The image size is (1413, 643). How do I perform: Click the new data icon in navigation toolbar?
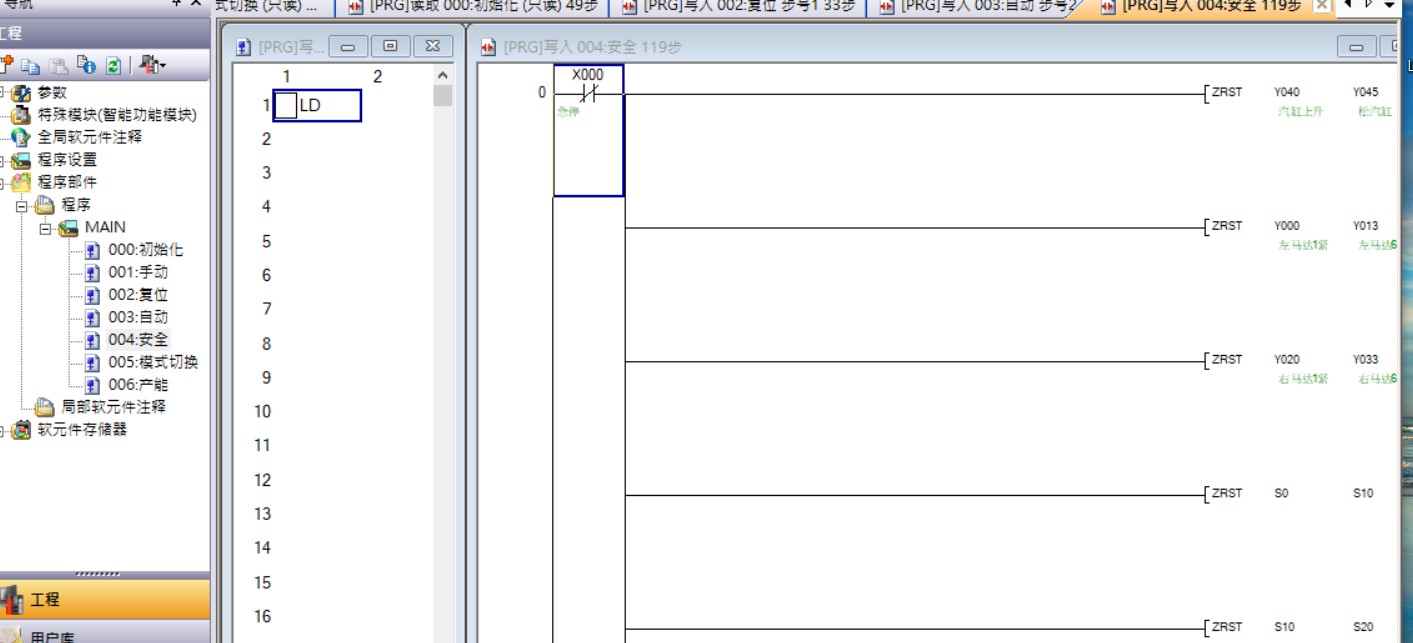(7, 65)
